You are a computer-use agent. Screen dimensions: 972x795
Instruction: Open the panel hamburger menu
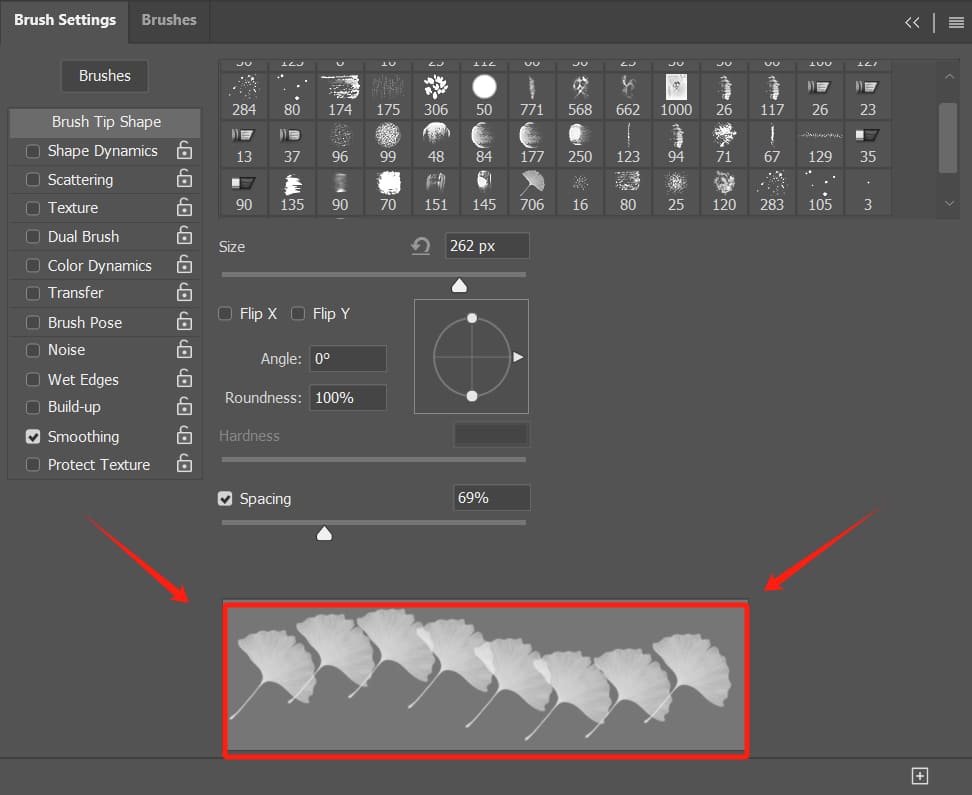(x=956, y=22)
